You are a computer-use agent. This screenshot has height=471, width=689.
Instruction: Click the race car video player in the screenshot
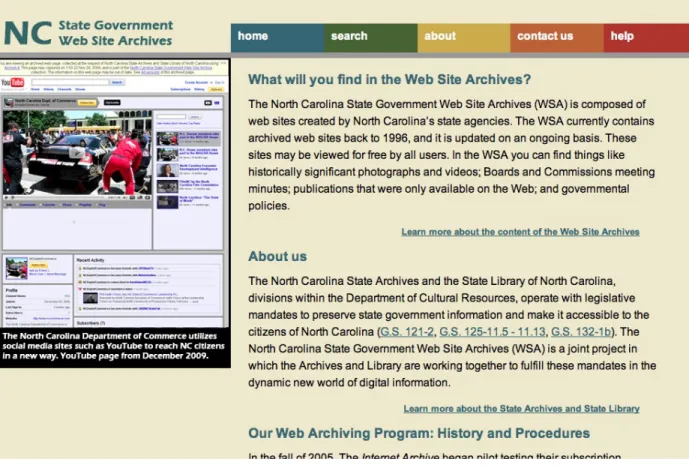pos(77,152)
